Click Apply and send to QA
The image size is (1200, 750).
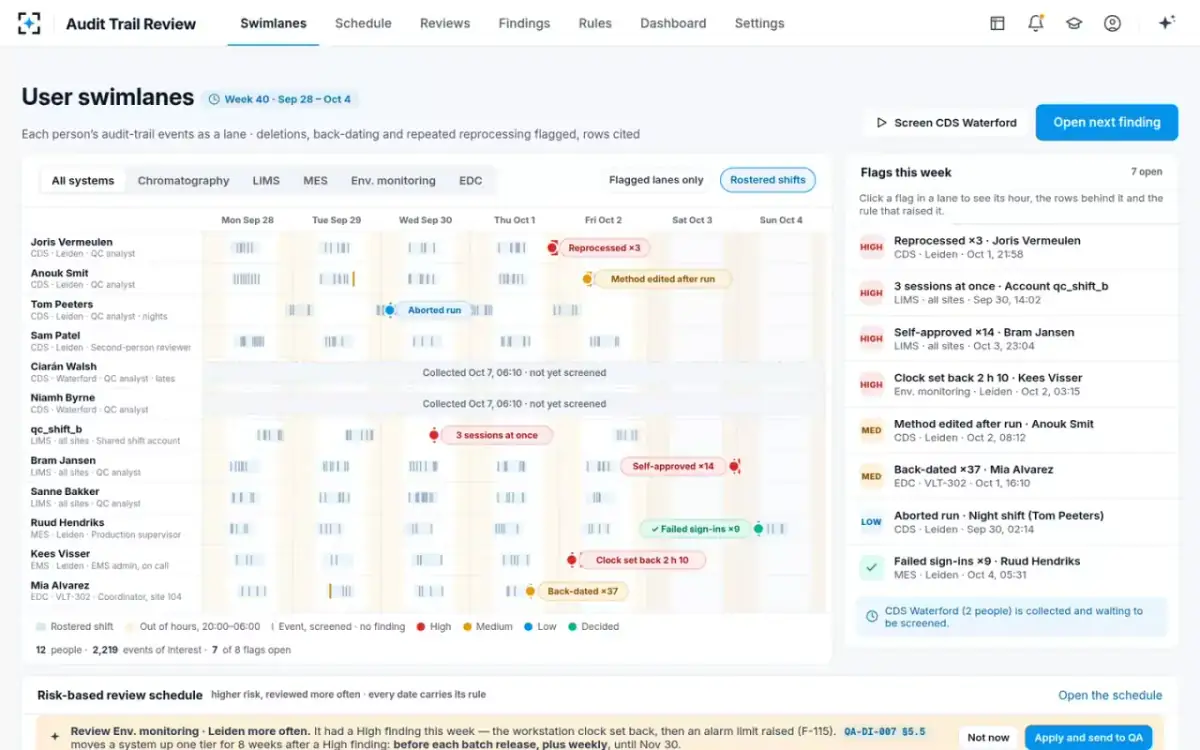tap(1088, 737)
